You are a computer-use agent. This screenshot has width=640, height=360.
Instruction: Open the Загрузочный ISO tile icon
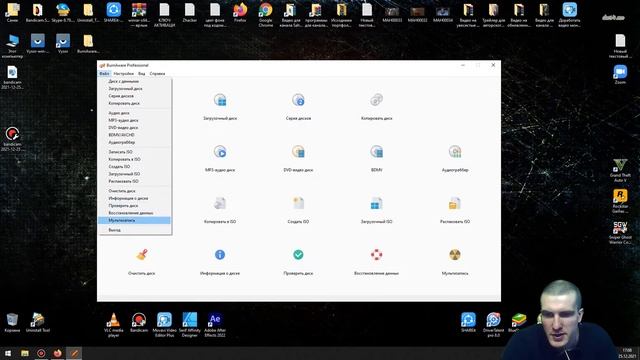click(x=376, y=203)
